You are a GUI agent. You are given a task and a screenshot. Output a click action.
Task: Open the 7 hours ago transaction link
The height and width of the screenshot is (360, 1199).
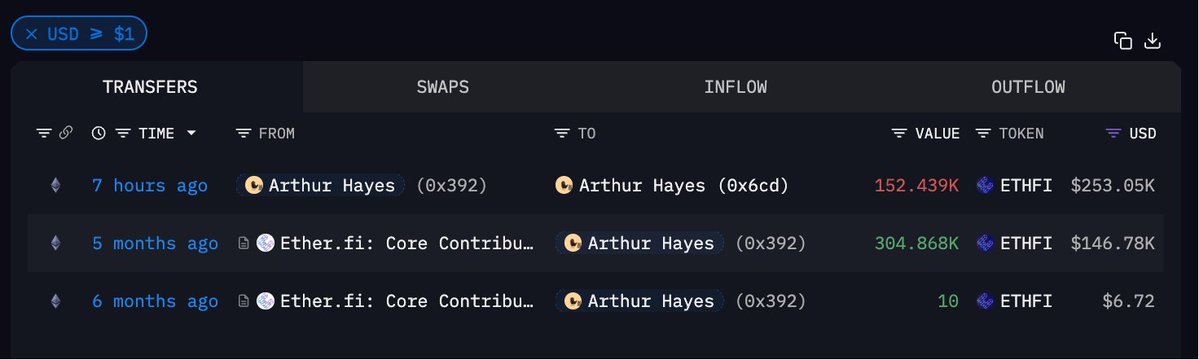click(150, 185)
